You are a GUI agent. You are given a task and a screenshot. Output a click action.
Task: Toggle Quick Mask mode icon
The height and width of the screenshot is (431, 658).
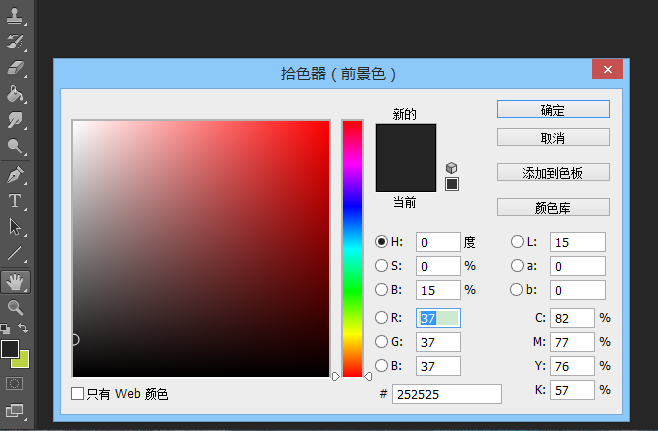(x=14, y=383)
